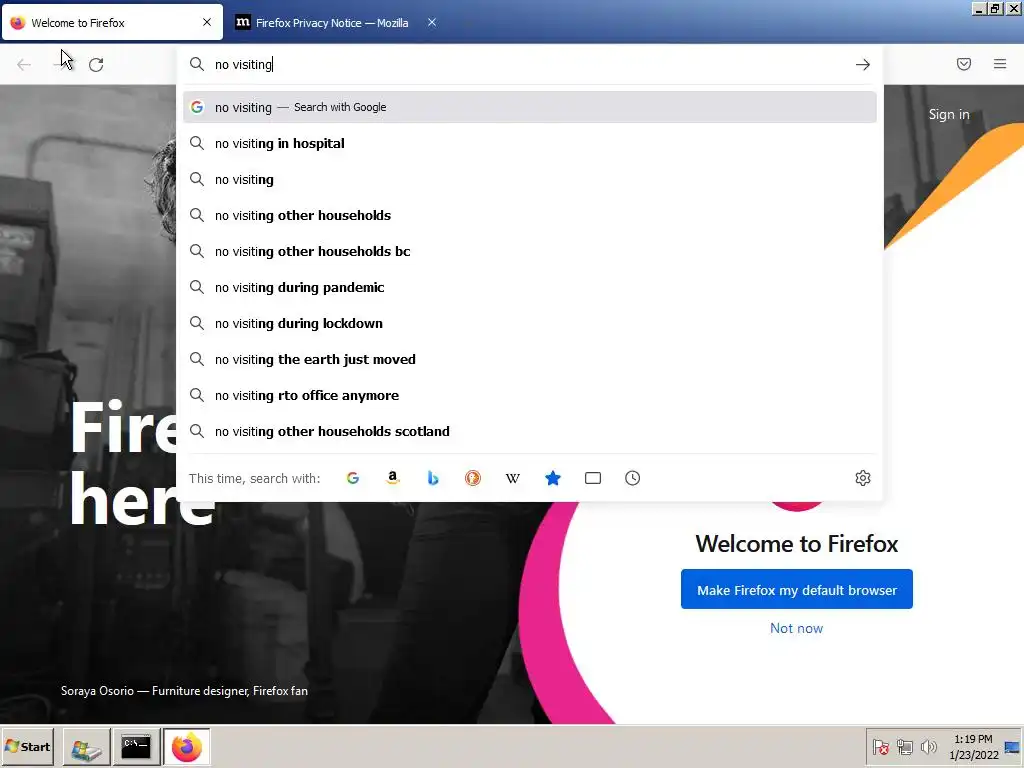The image size is (1024, 768).
Task: Search this time with Amazon
Action: (x=392, y=478)
